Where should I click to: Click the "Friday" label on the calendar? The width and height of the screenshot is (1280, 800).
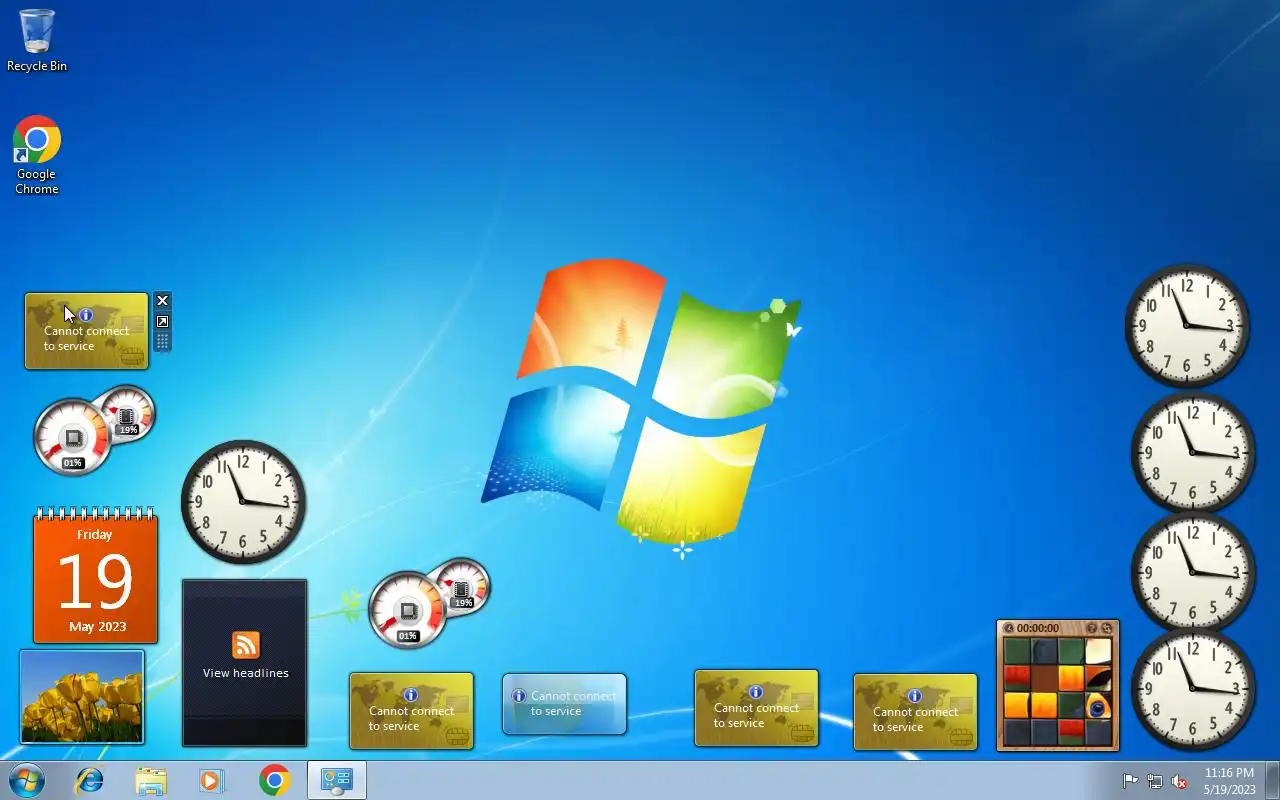point(95,534)
